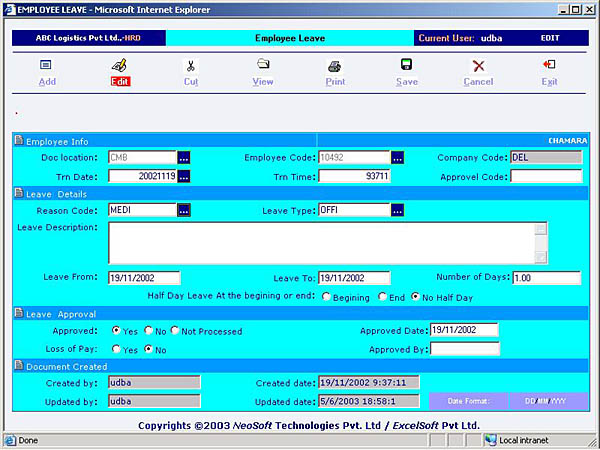Select Approved No radio button
The image size is (600, 450).
coord(148,330)
